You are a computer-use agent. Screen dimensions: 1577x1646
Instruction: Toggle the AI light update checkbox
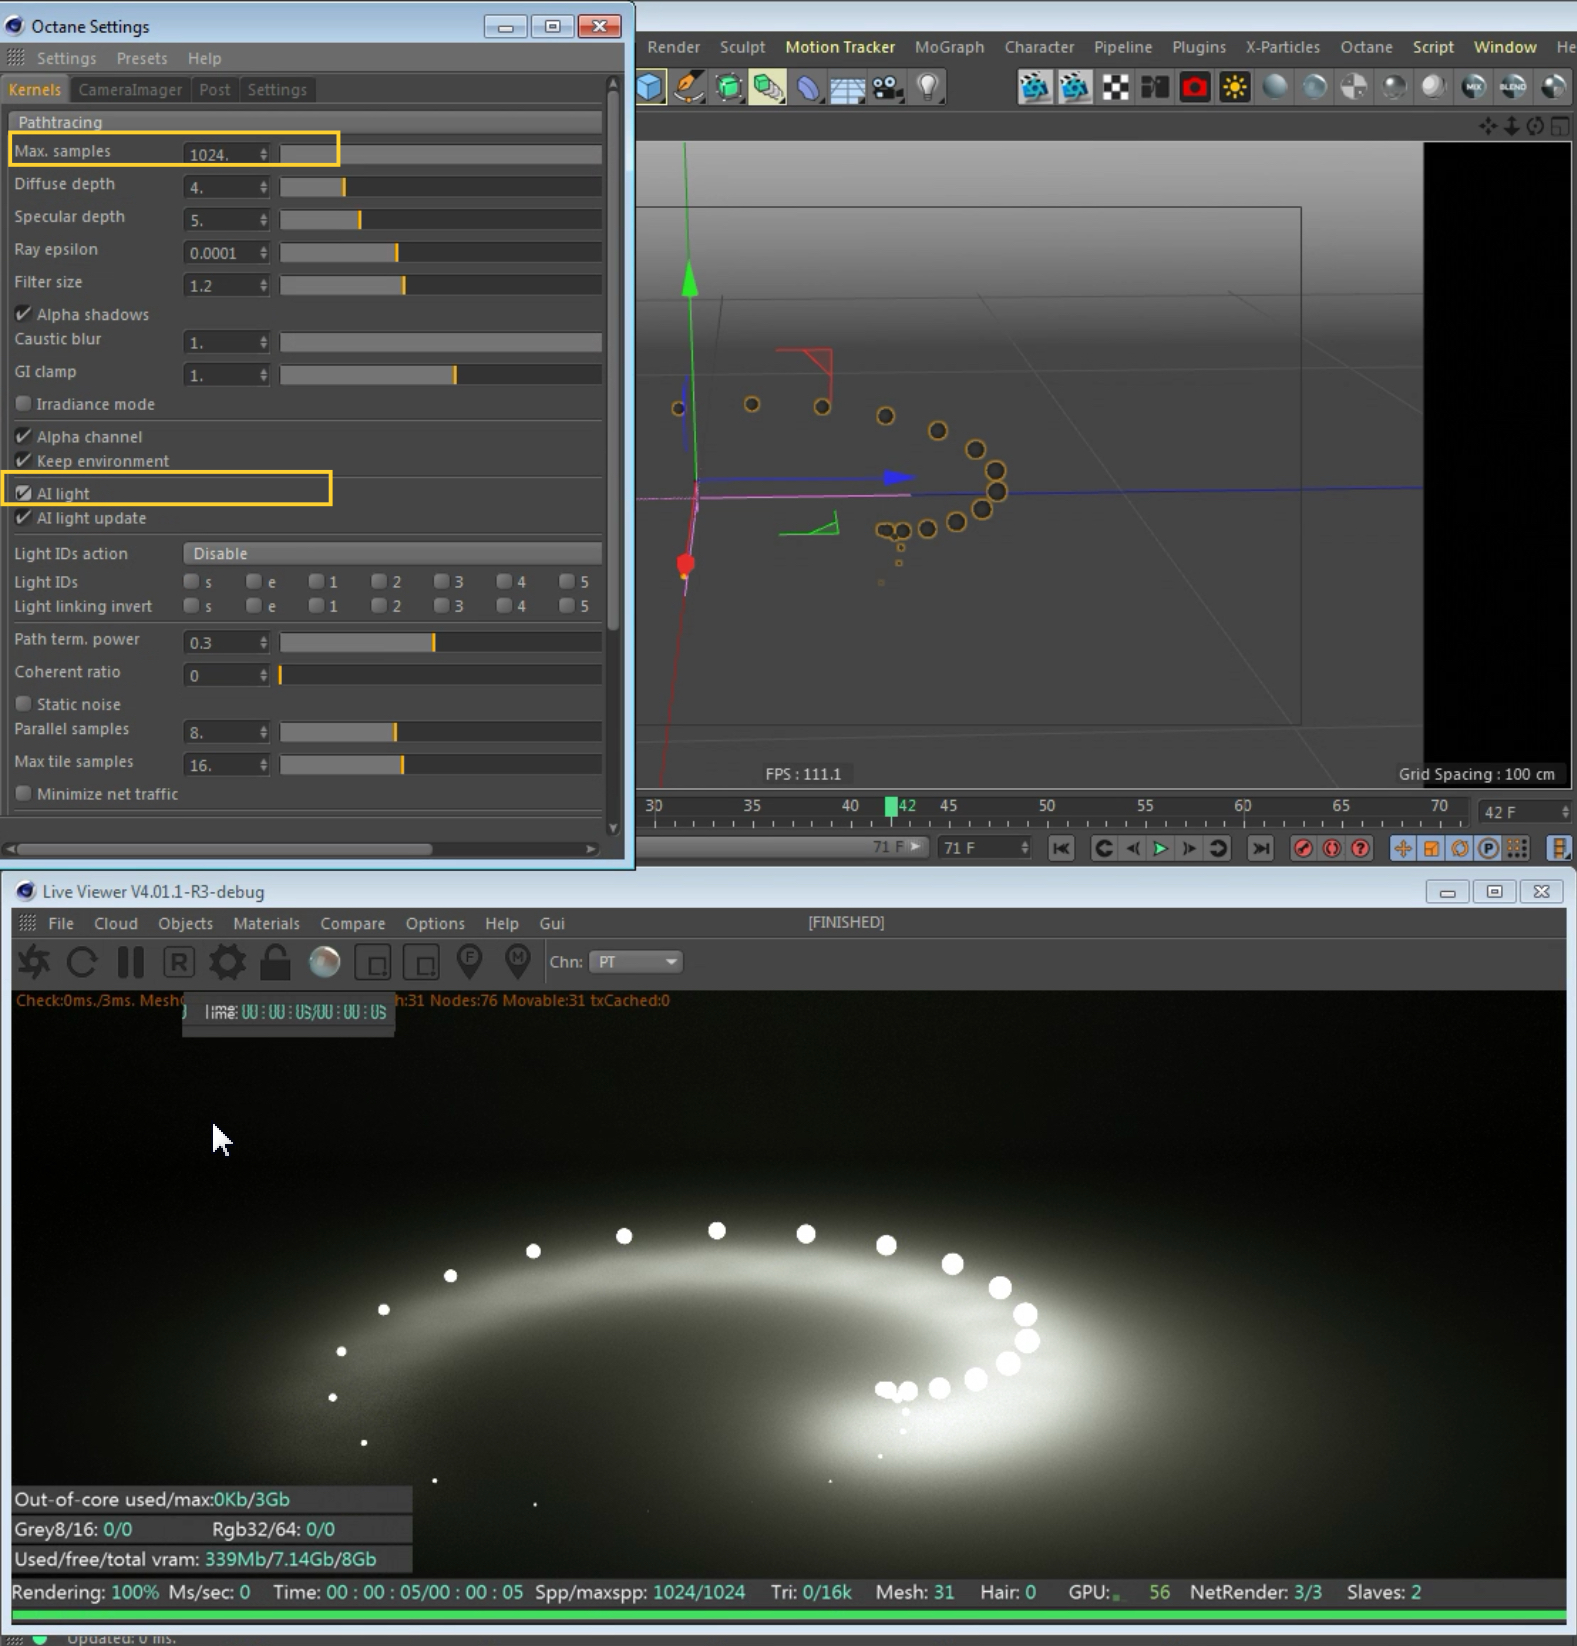coord(23,518)
